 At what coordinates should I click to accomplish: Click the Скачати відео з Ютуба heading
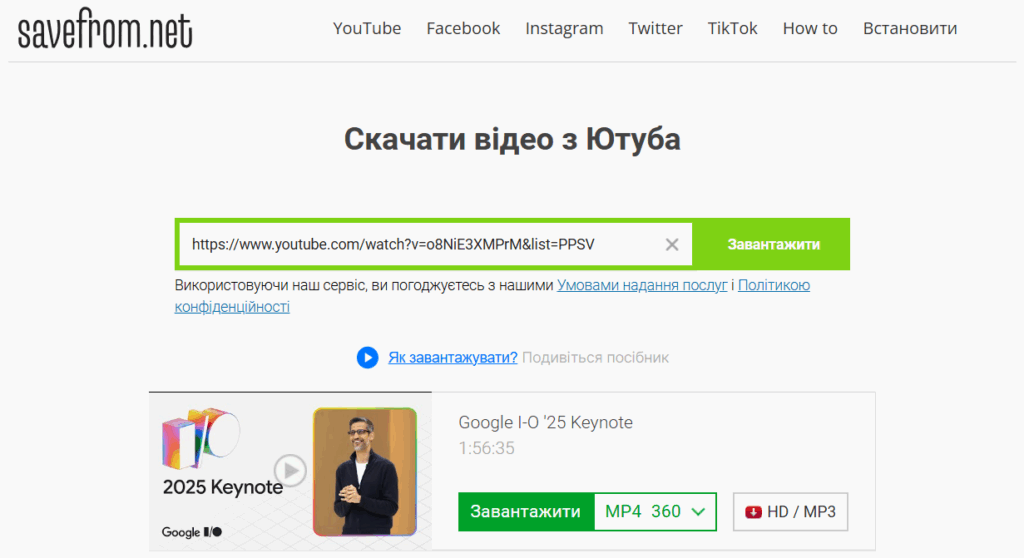coord(512,139)
